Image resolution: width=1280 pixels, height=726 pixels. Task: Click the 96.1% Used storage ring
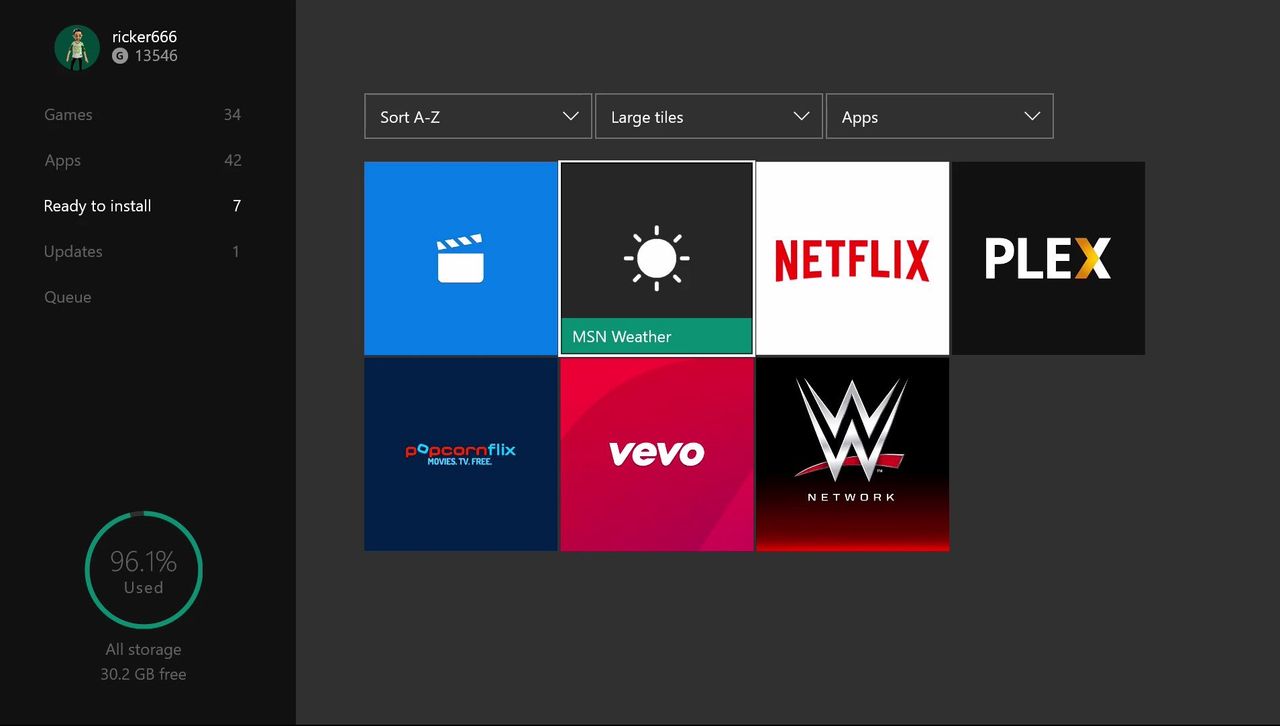coord(144,570)
